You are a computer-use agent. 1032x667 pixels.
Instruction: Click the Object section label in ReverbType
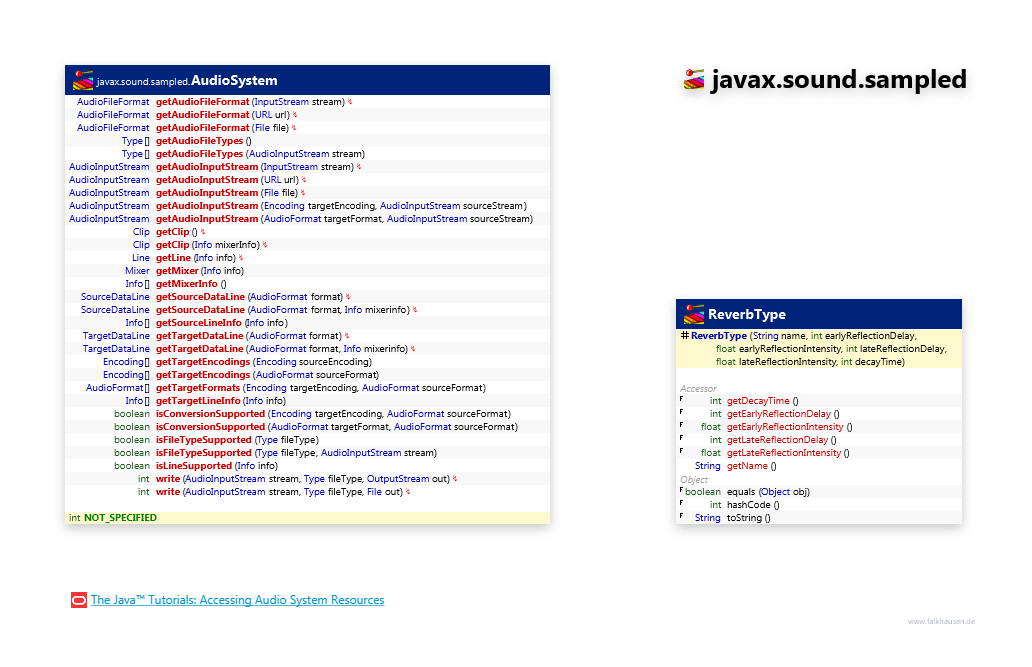[694, 479]
